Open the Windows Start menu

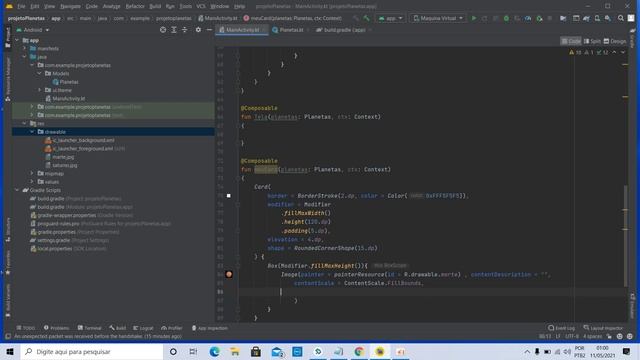tap(10, 351)
